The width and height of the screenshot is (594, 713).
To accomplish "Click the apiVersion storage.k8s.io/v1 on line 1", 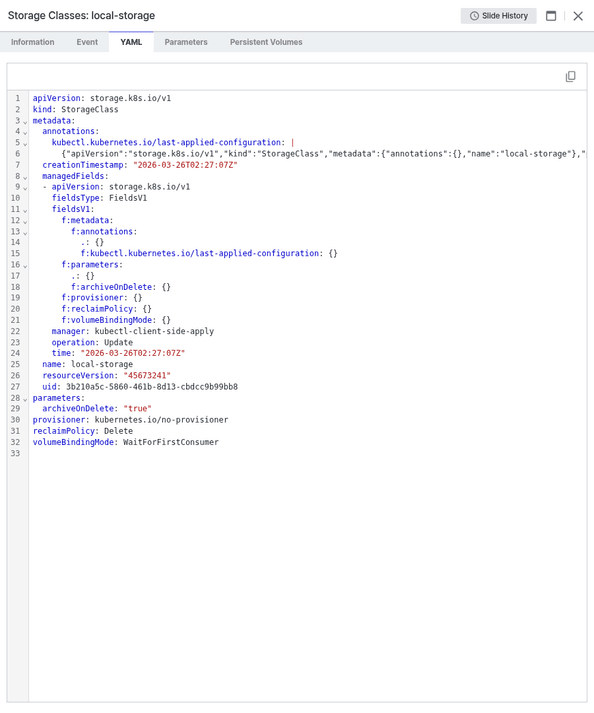I will pos(102,98).
